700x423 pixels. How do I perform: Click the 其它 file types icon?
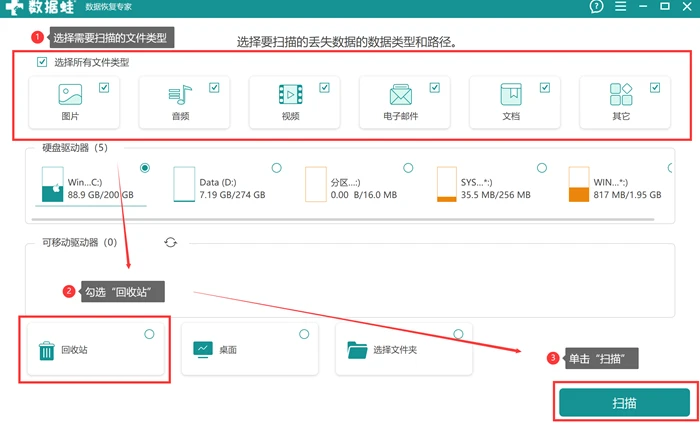(621, 95)
